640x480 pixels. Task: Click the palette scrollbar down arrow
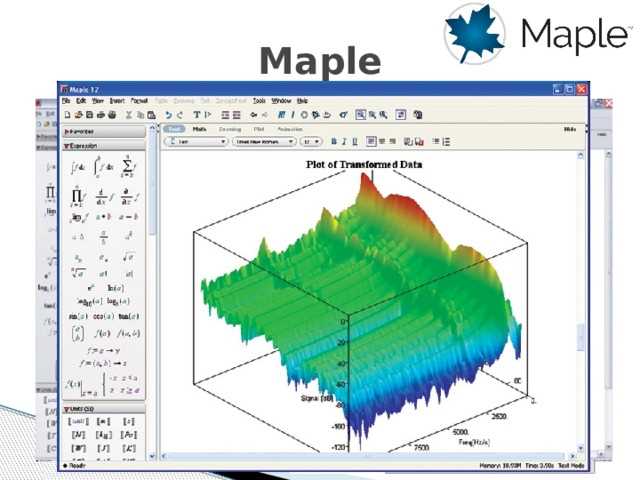click(152, 456)
